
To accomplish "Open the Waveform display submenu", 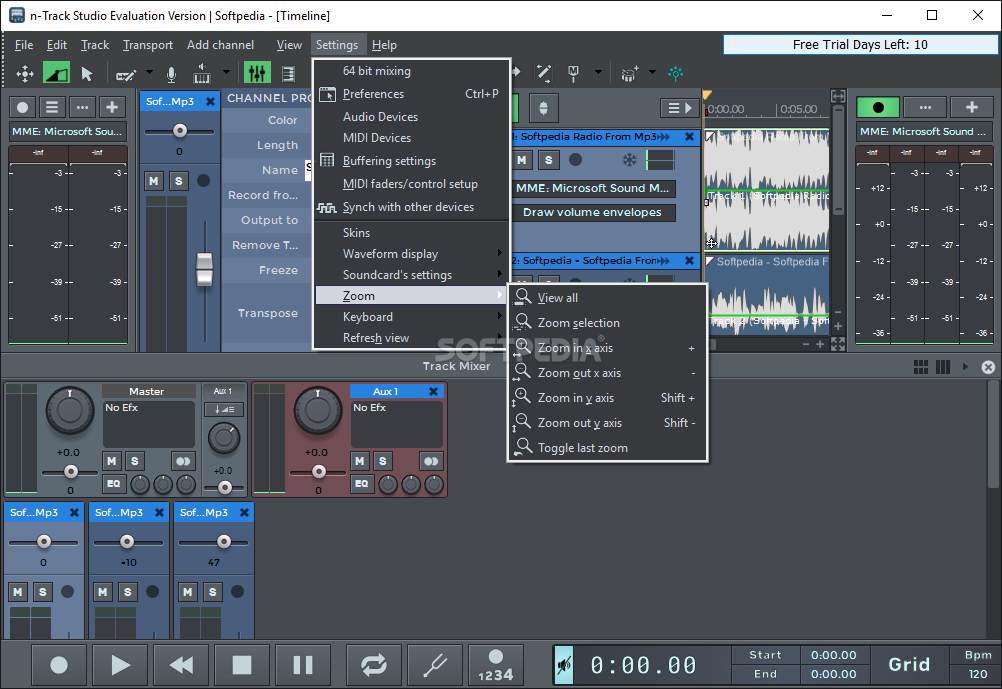I will coord(411,254).
